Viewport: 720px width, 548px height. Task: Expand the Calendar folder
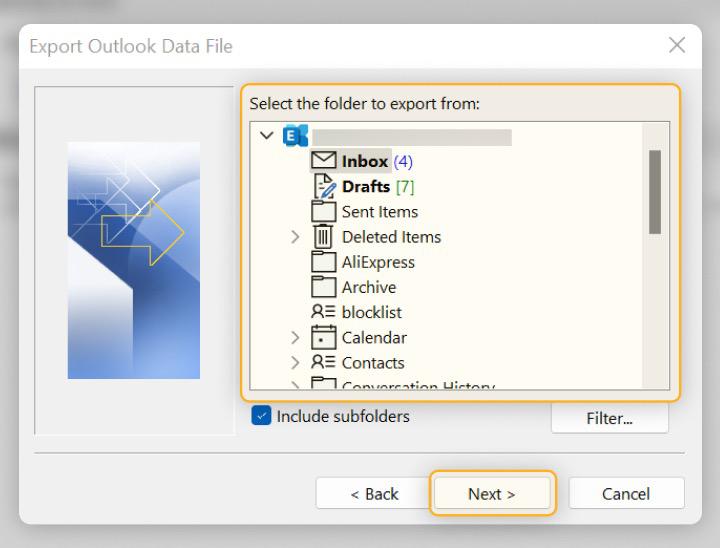(295, 338)
